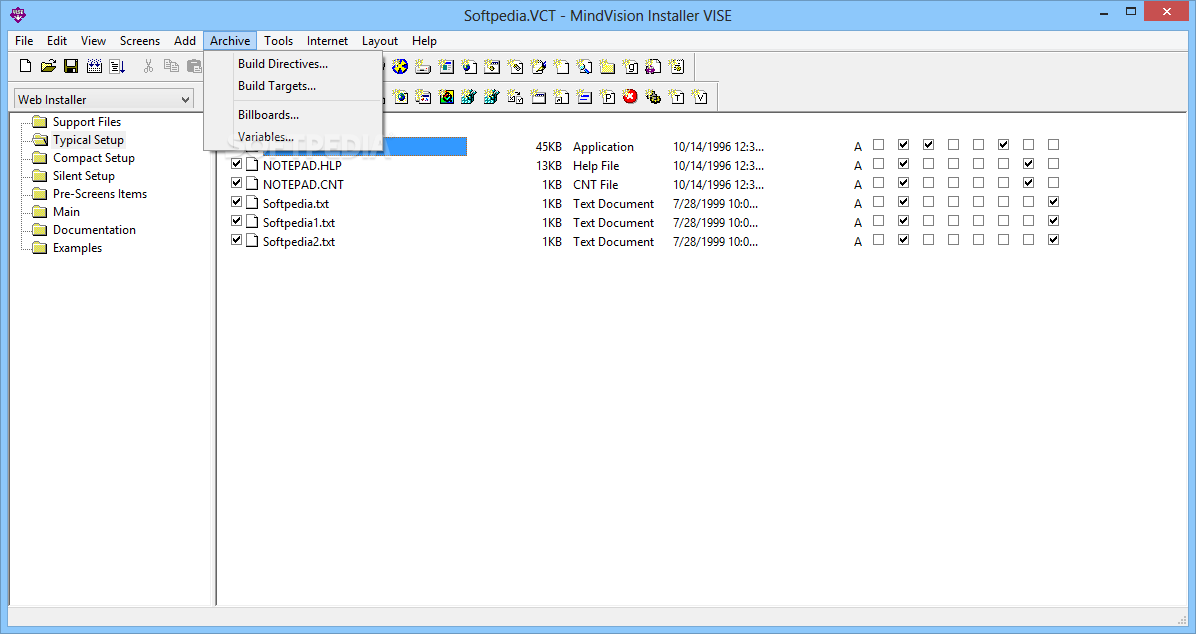The width and height of the screenshot is (1196, 634).
Task: Open the File menu
Action: coord(24,40)
